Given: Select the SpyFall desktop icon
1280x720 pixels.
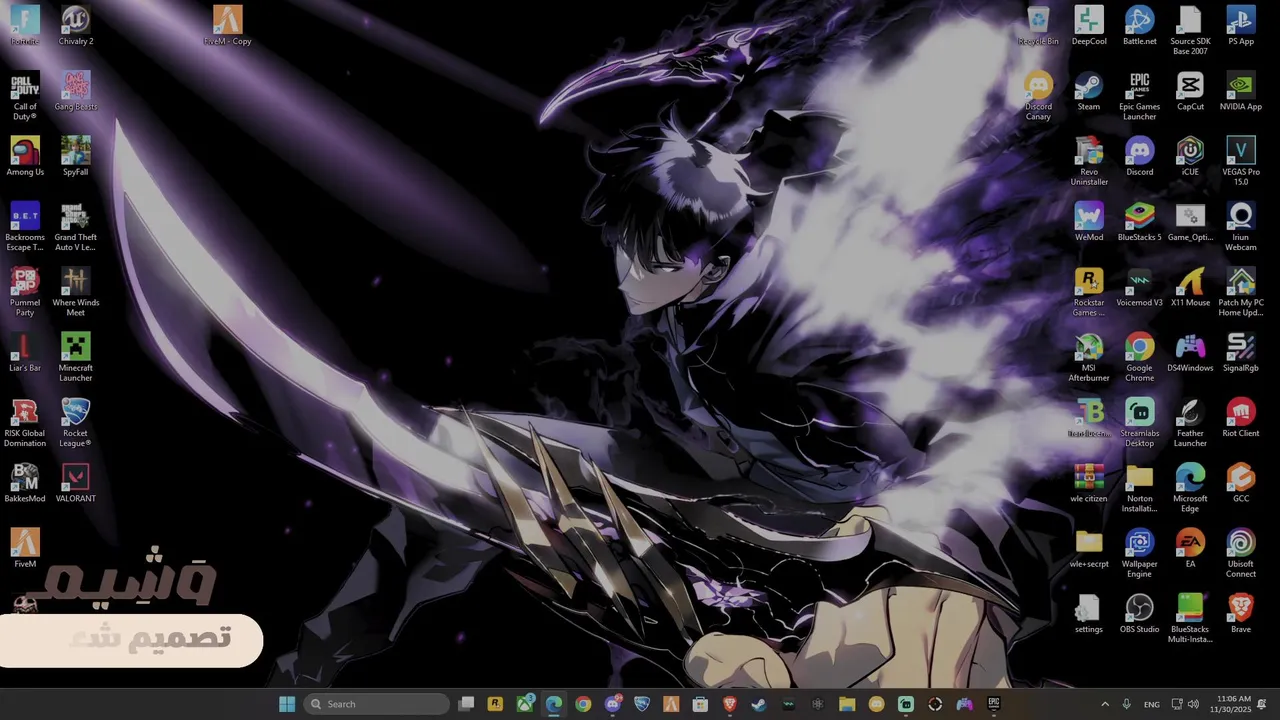Looking at the screenshot, I should [x=76, y=156].
